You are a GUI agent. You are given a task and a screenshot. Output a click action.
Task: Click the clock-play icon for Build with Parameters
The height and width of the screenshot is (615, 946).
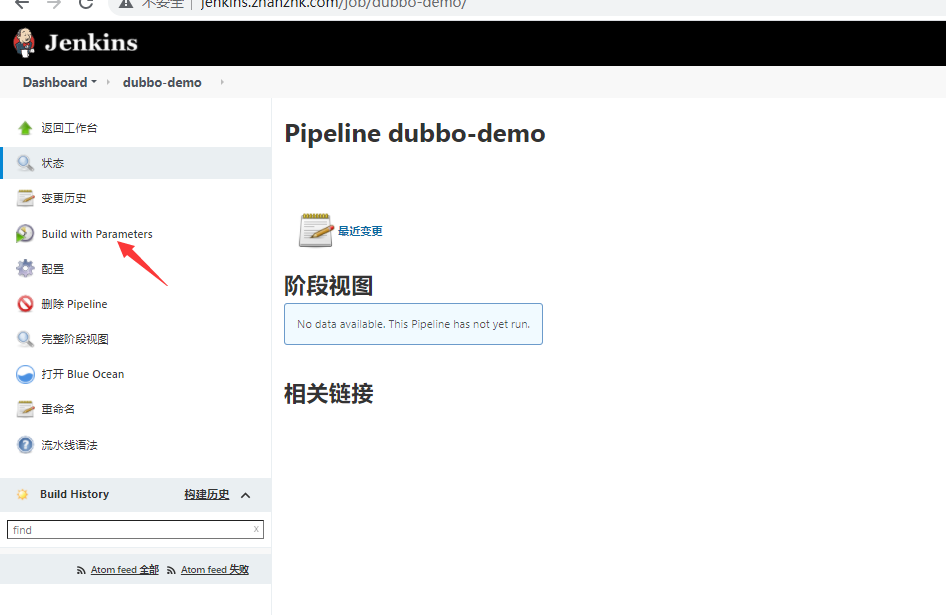point(25,234)
